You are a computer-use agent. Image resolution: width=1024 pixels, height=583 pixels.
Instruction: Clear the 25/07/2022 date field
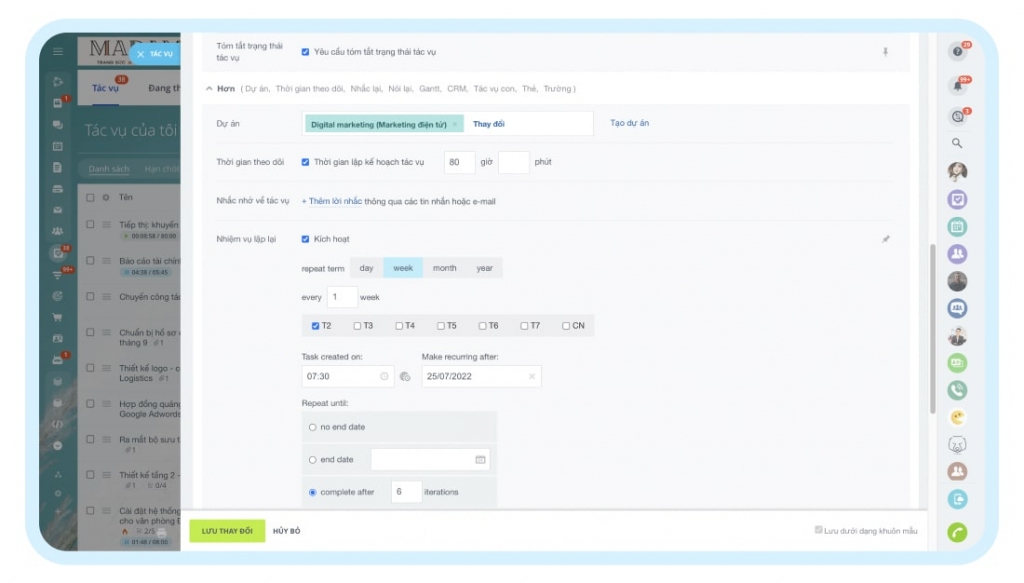pos(532,376)
